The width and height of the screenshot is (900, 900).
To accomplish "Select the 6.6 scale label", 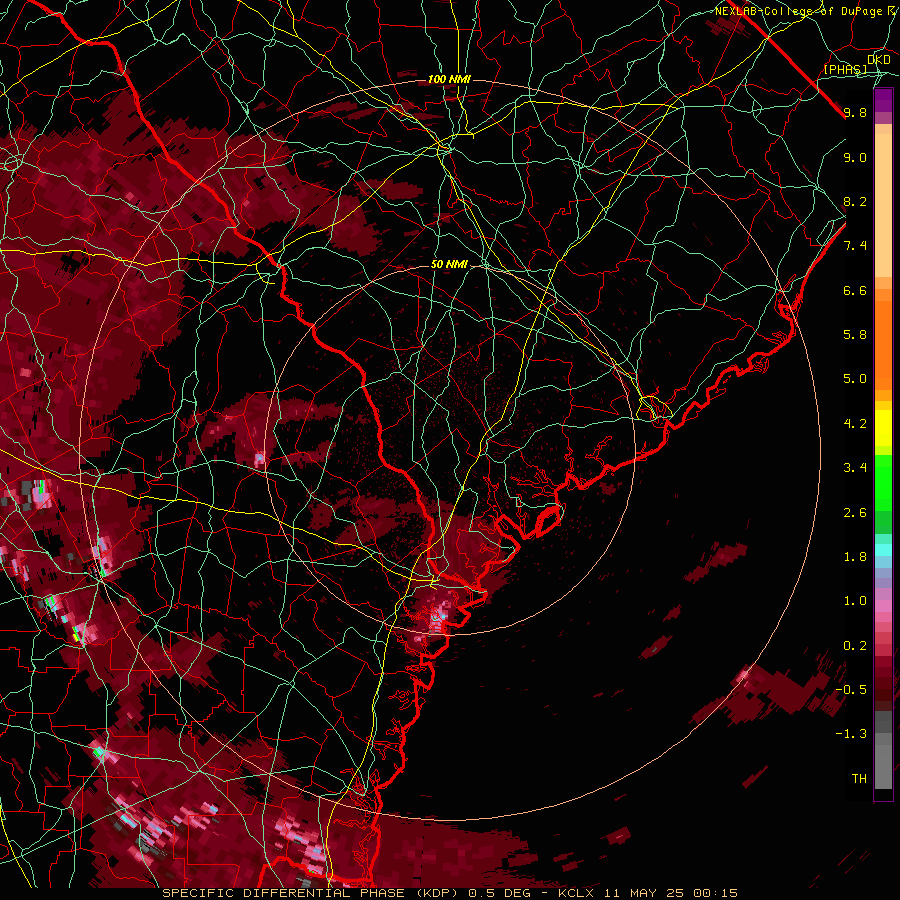I will [x=855, y=290].
